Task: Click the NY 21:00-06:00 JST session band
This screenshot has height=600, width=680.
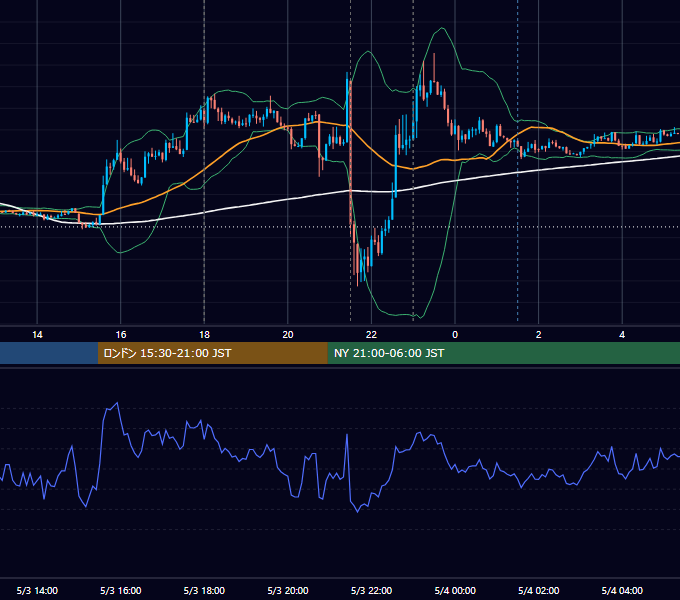Action: pyautogui.click(x=503, y=353)
